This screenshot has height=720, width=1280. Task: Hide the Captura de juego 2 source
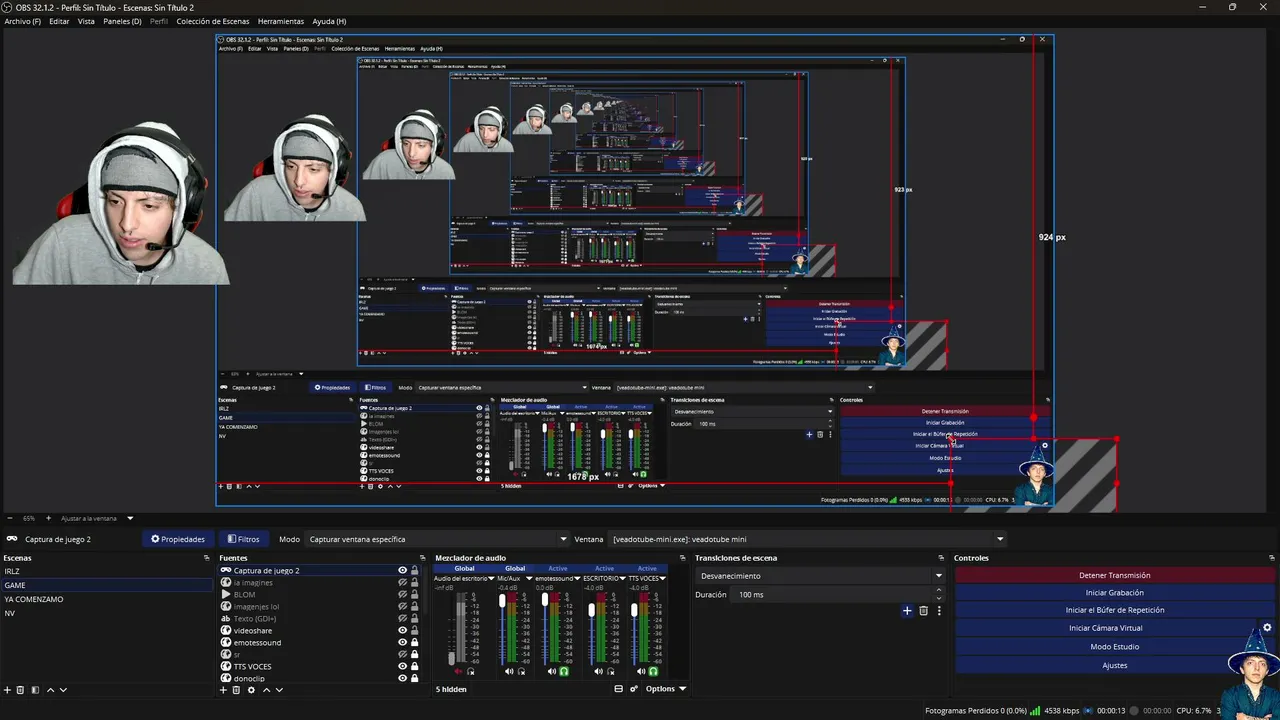tap(403, 571)
